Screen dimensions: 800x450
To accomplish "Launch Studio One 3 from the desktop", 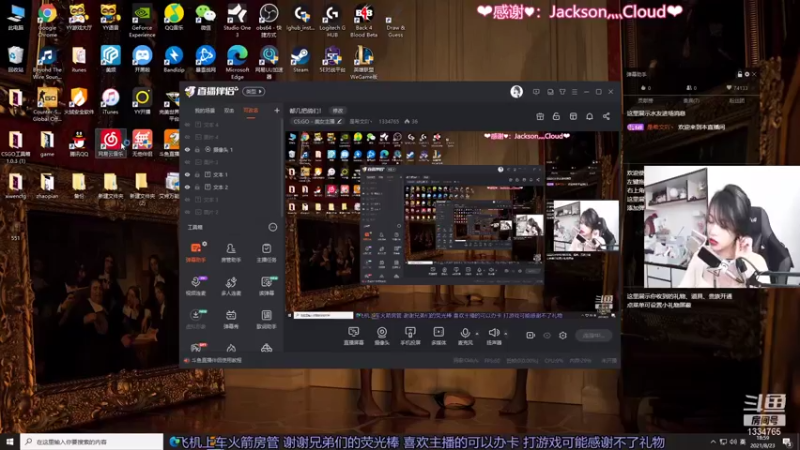I will click(237, 20).
